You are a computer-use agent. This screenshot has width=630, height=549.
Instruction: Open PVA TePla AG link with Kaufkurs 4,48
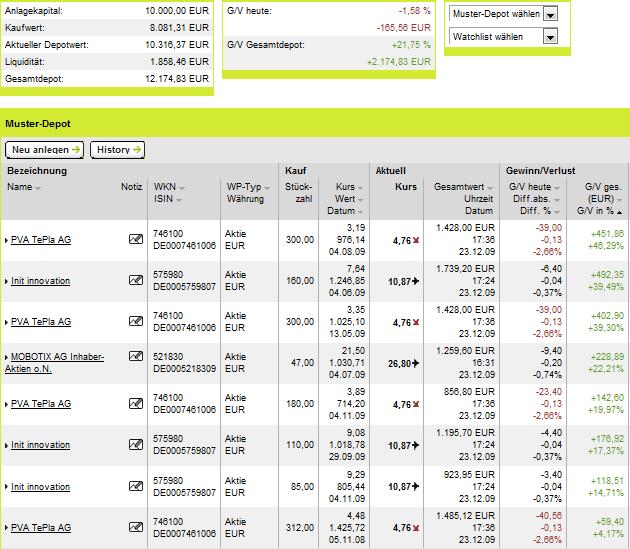click(41, 528)
